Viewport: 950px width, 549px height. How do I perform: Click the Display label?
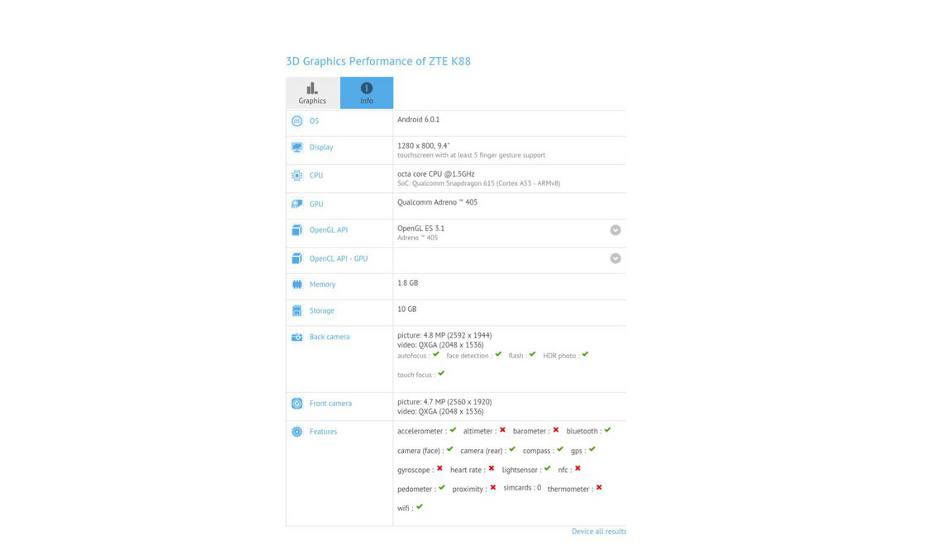pos(321,147)
